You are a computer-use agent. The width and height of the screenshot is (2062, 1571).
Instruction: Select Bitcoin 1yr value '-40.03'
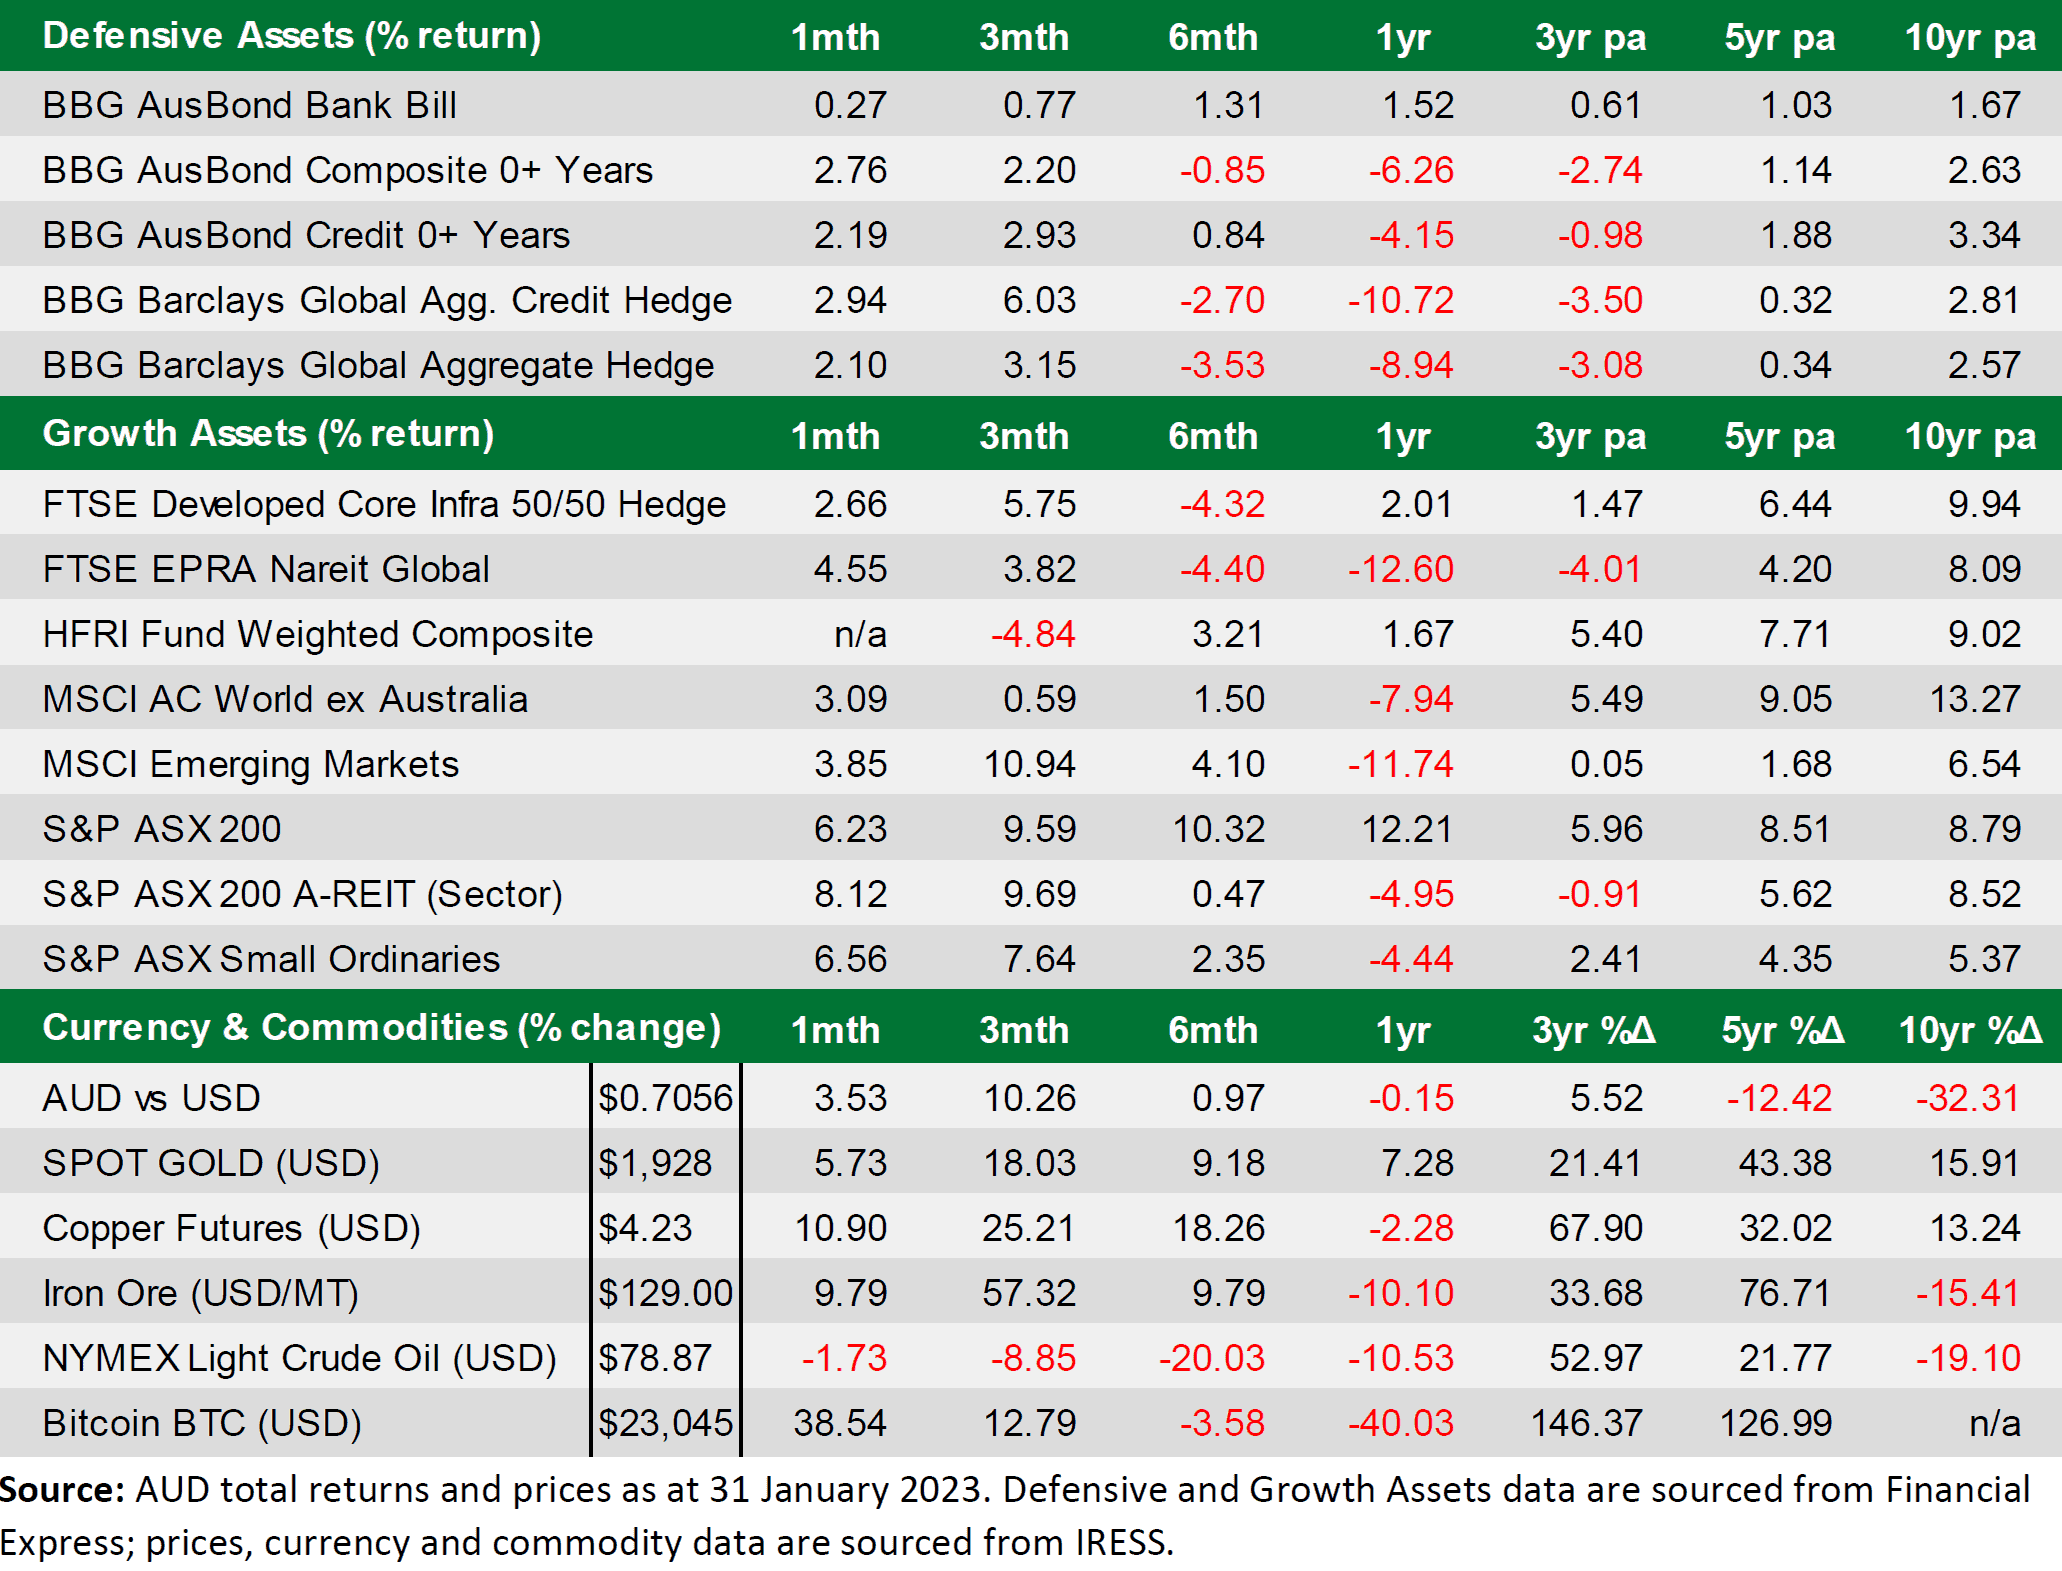(x=1401, y=1423)
